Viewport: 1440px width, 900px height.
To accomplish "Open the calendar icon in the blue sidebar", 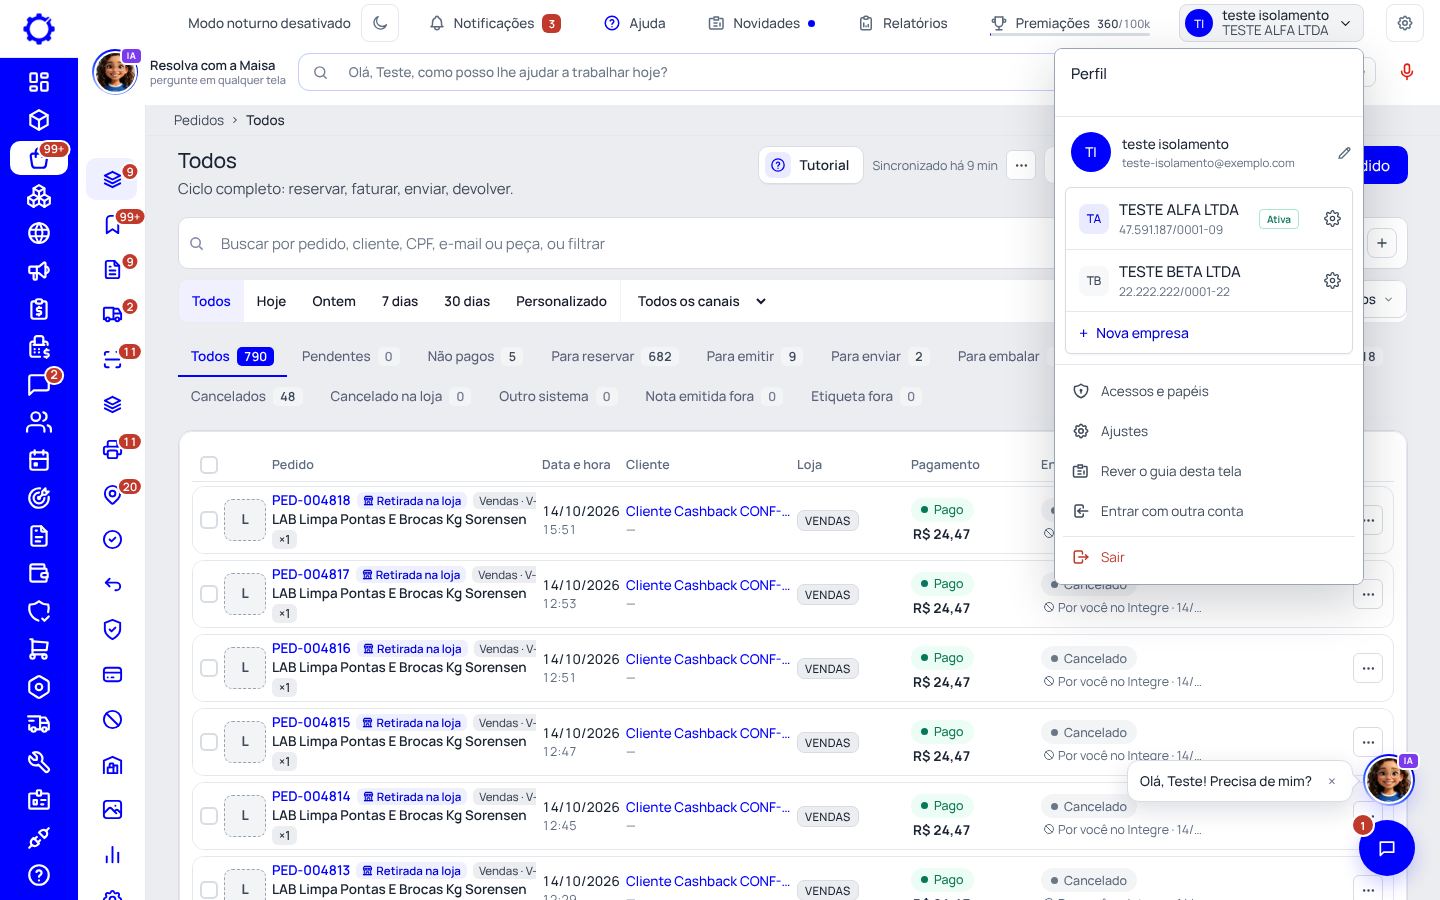I will coord(39,460).
